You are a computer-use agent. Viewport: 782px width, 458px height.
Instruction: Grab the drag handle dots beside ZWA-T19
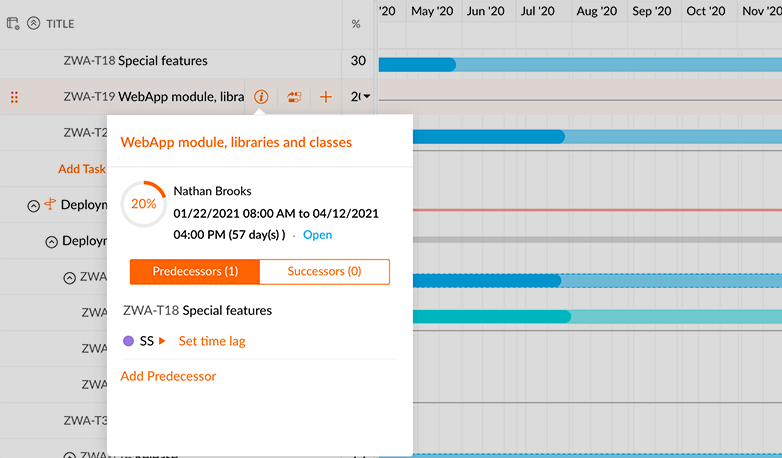coord(14,97)
